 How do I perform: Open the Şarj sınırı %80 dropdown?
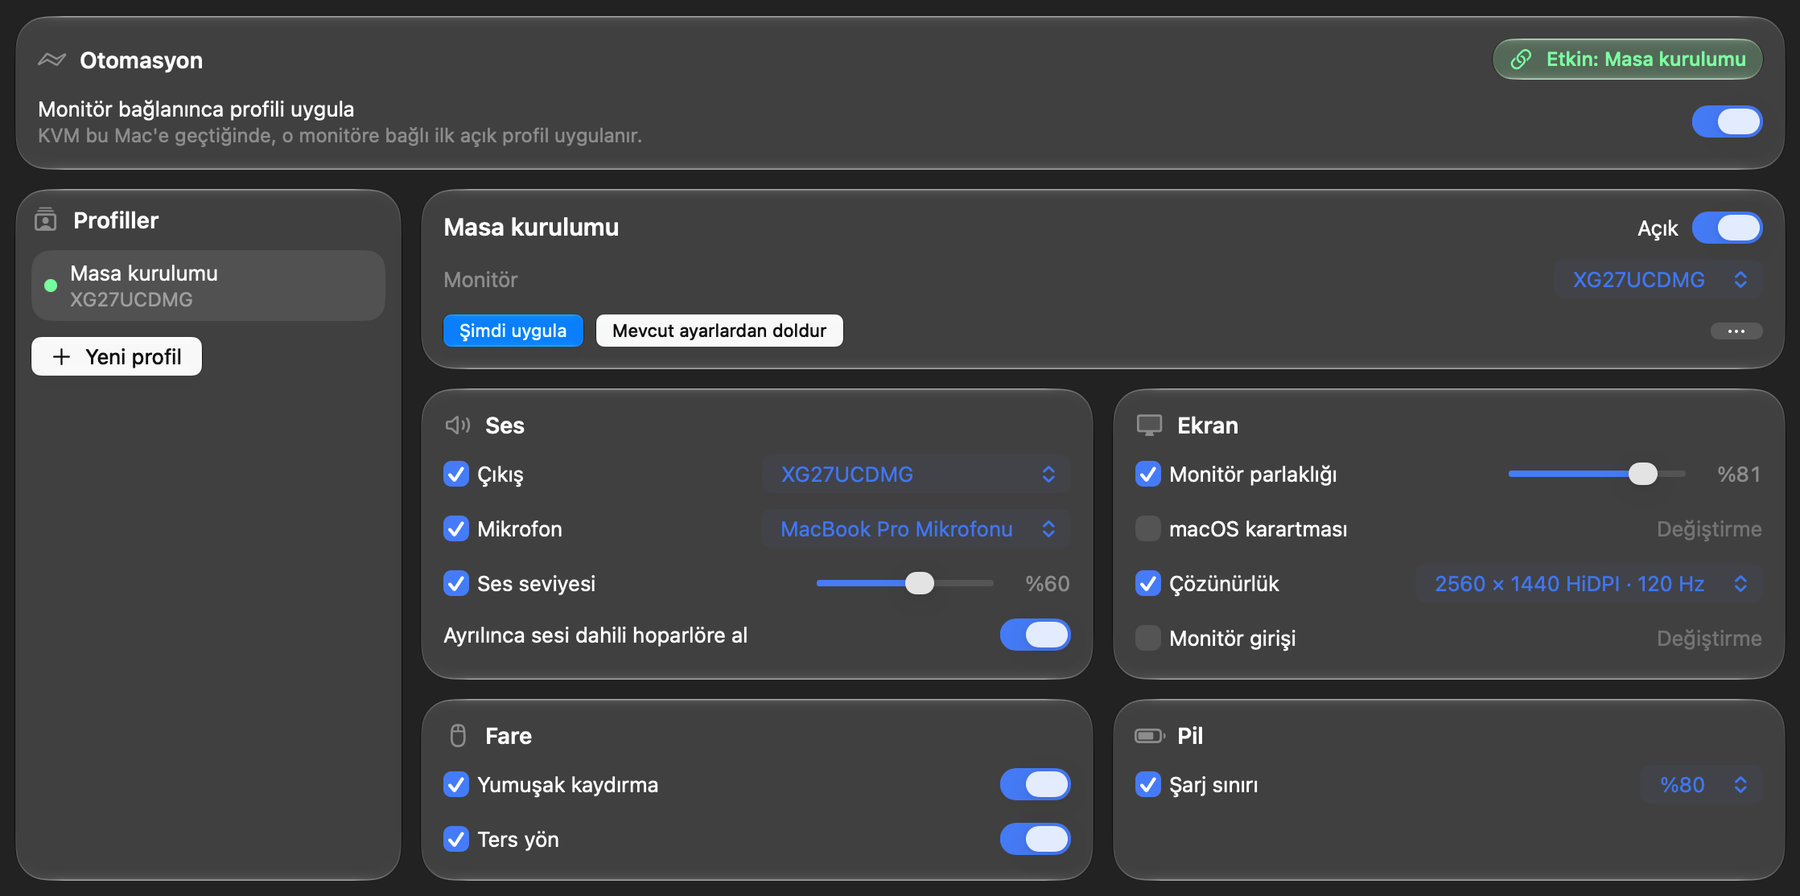(x=1701, y=785)
